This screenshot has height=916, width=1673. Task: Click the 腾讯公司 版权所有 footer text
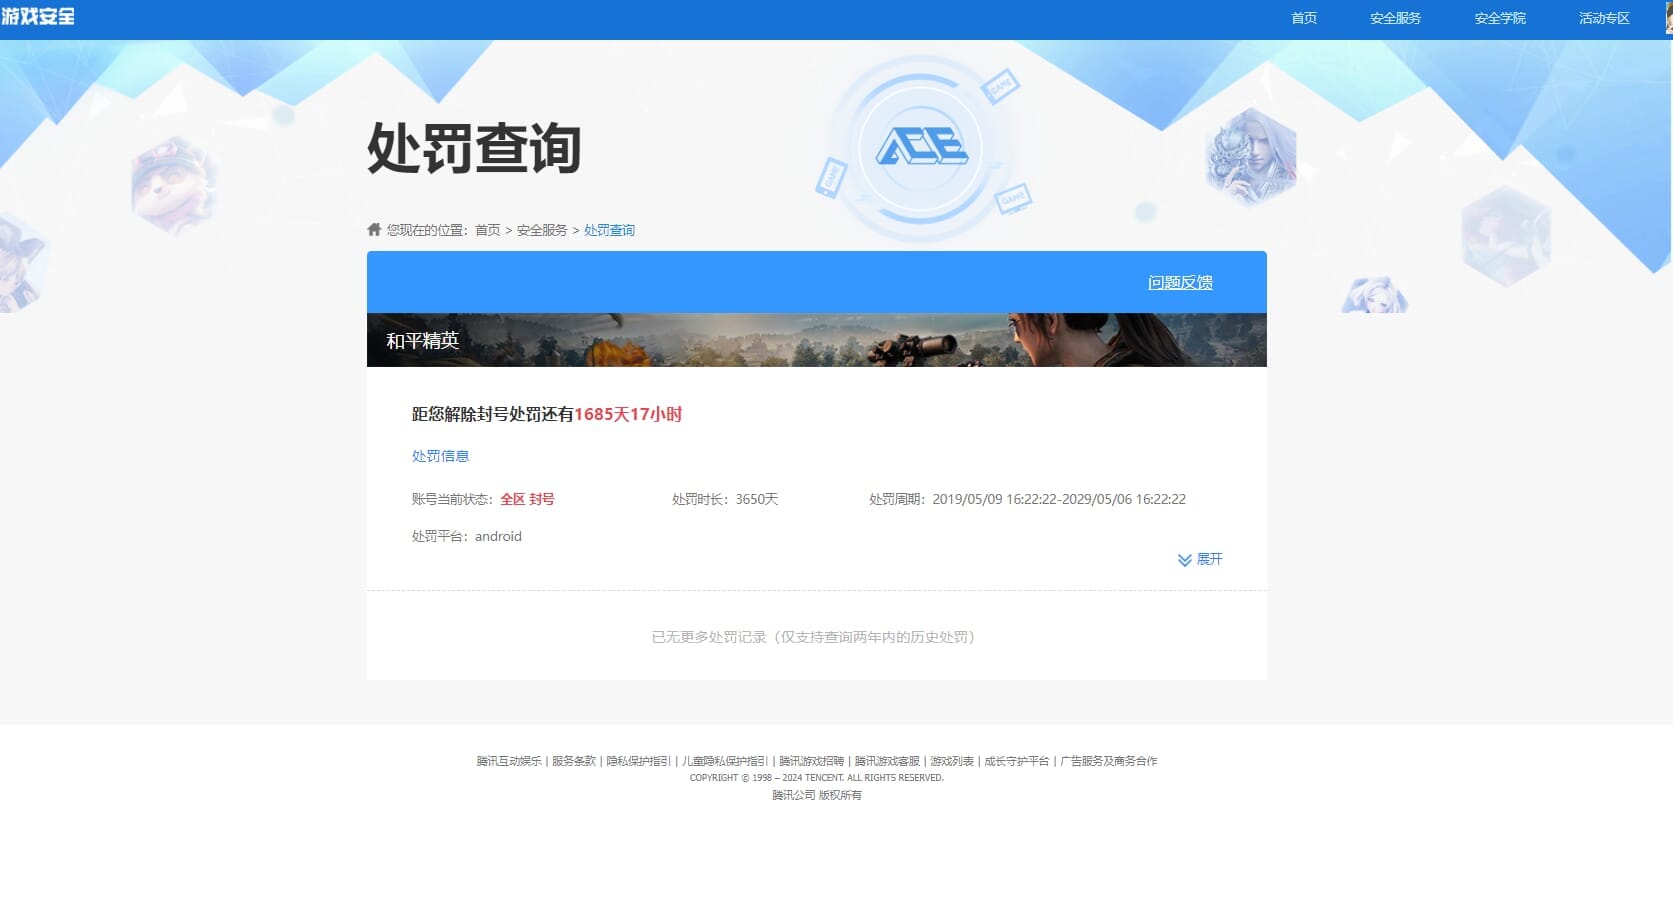(x=817, y=795)
